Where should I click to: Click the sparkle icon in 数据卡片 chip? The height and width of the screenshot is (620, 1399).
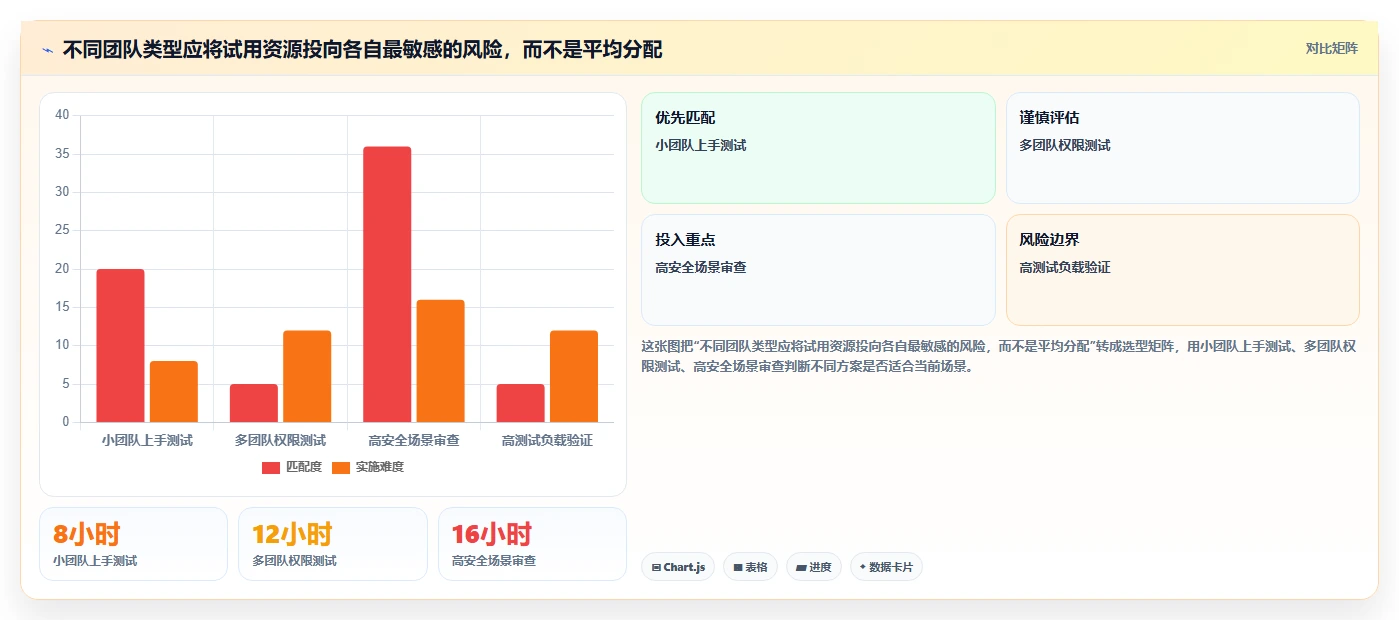(863, 567)
